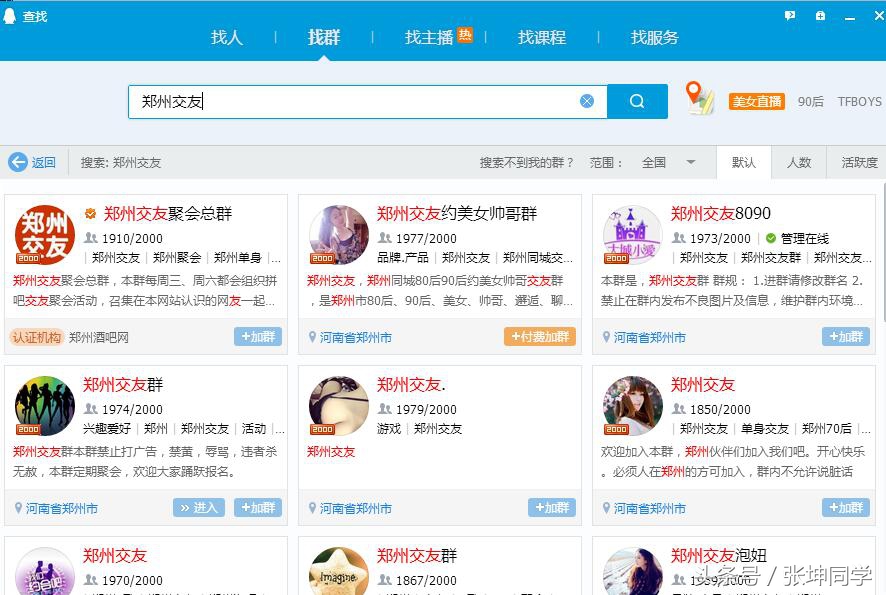Click the 郑州交友8090 group avatar thumbnail
This screenshot has width=886, height=595.
(633, 235)
